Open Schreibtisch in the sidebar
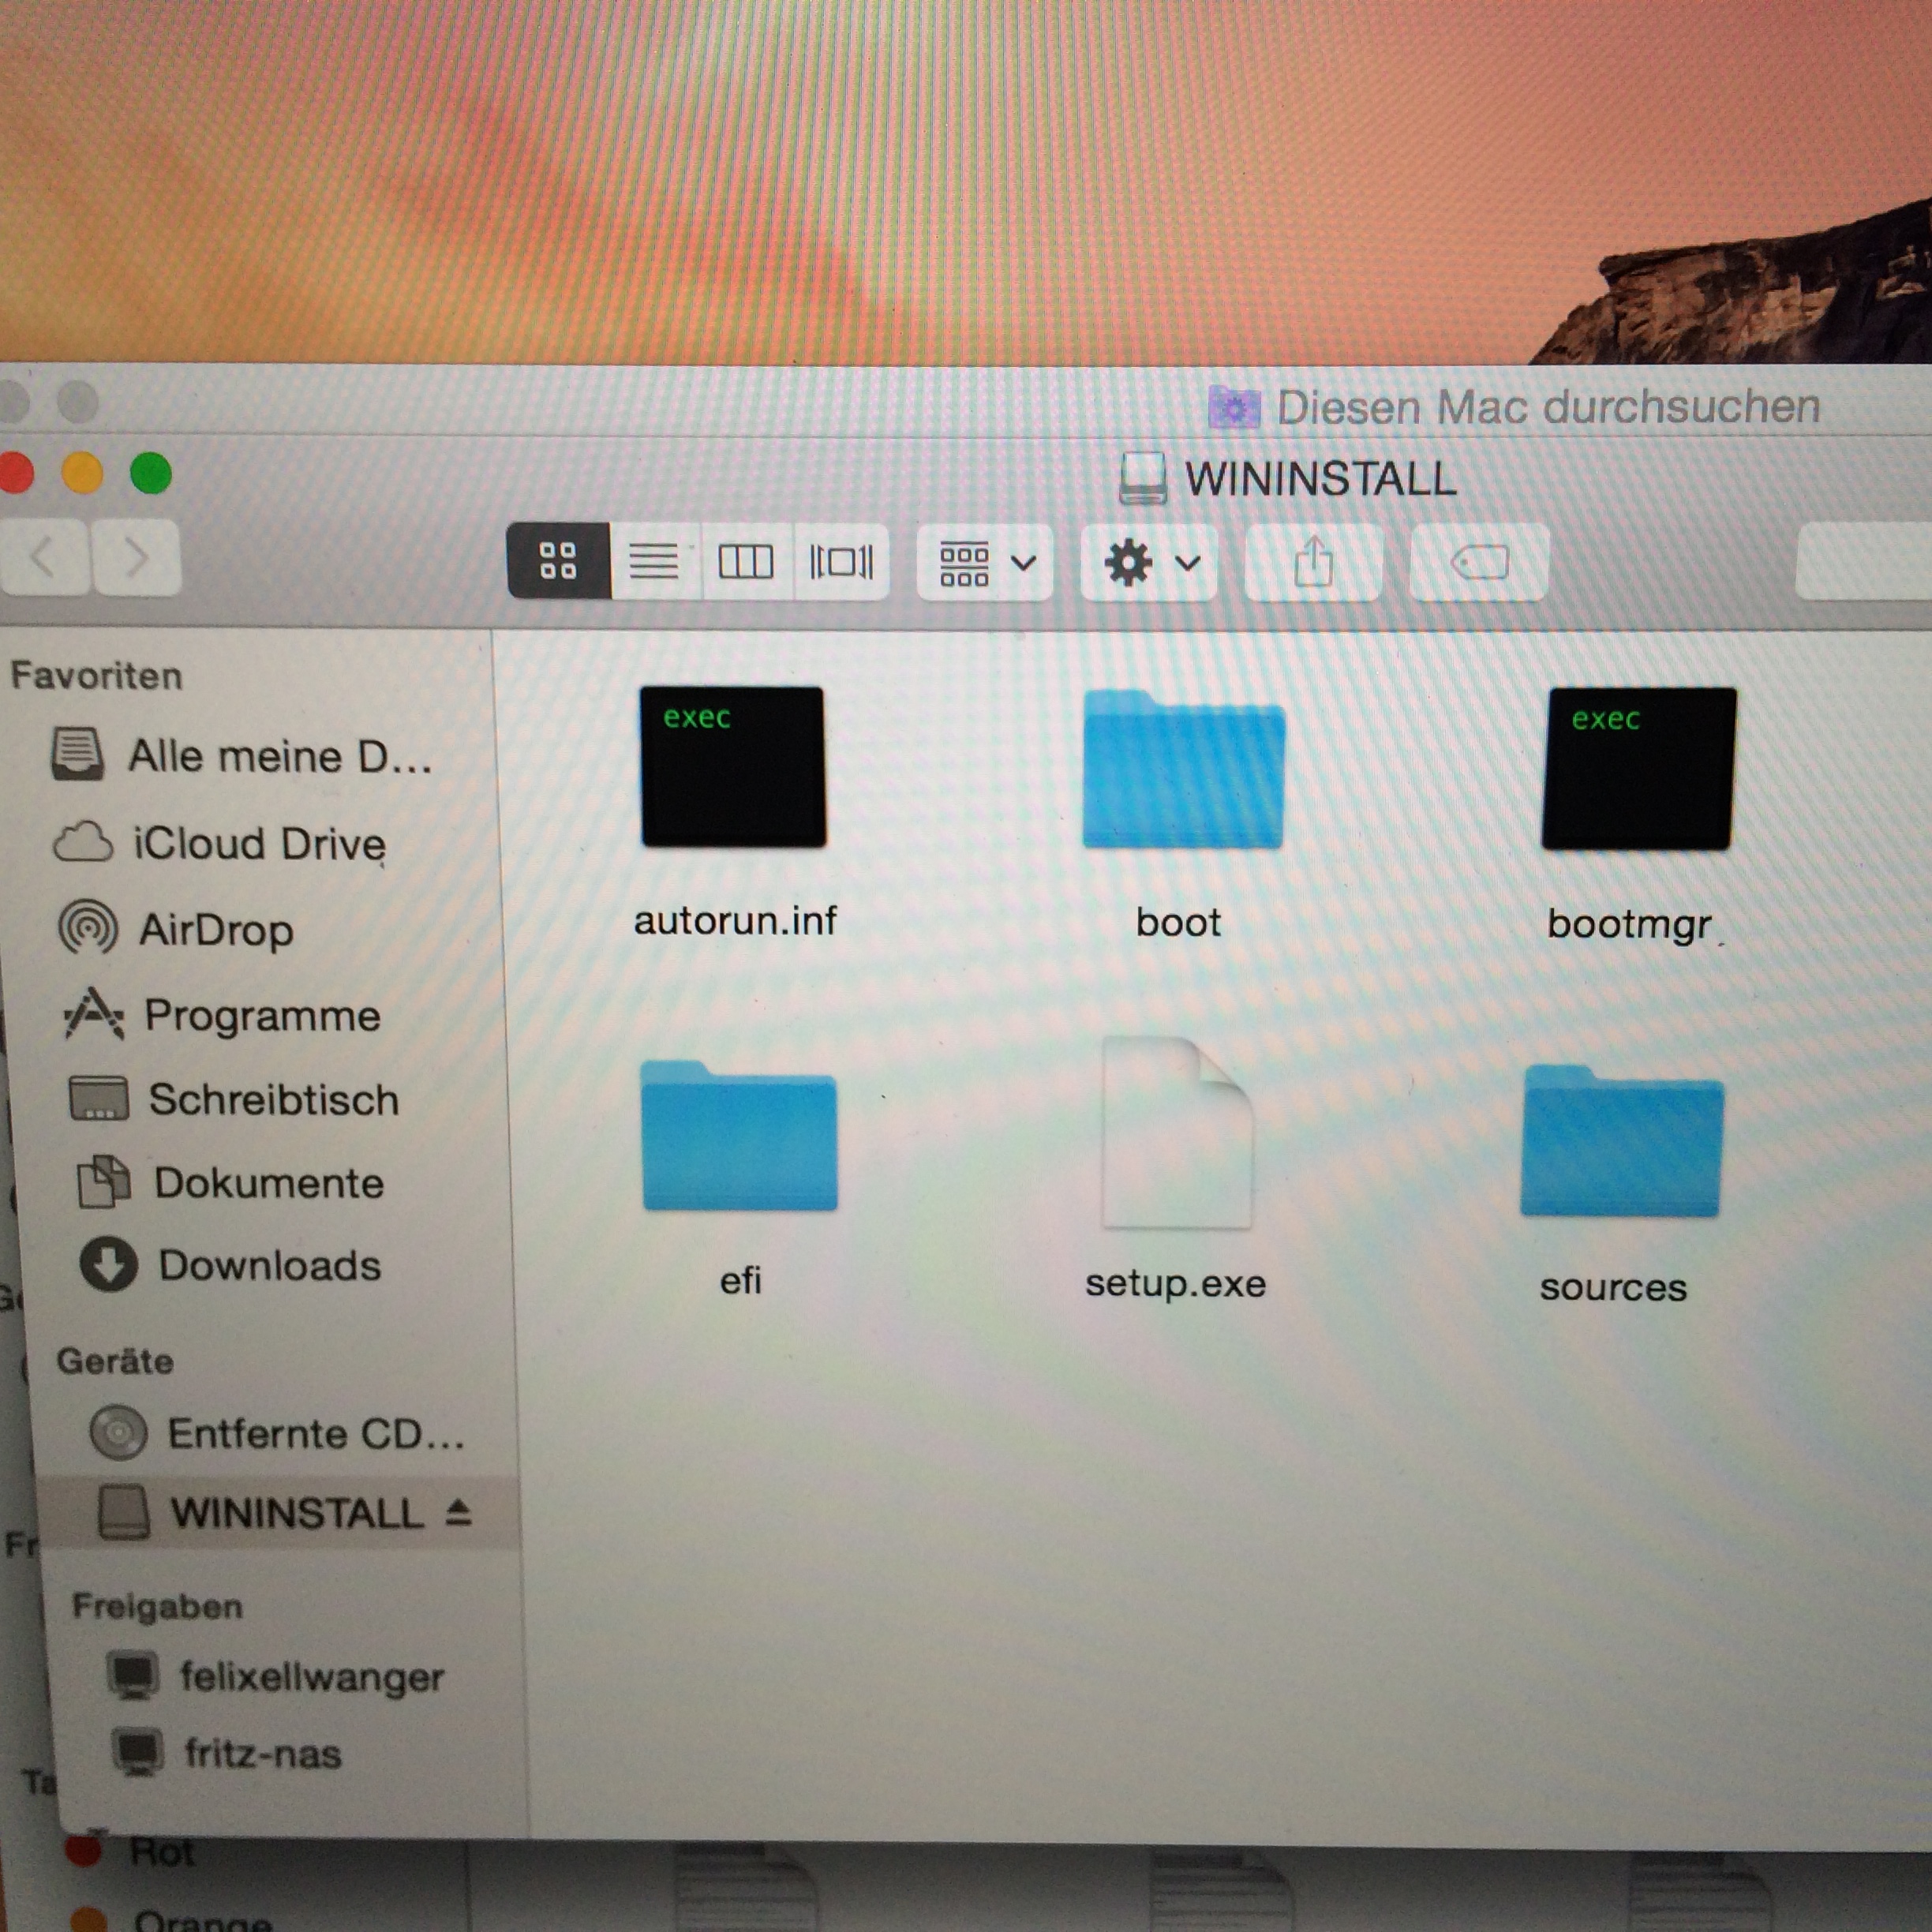Image resolution: width=1932 pixels, height=1932 pixels. [272, 1100]
